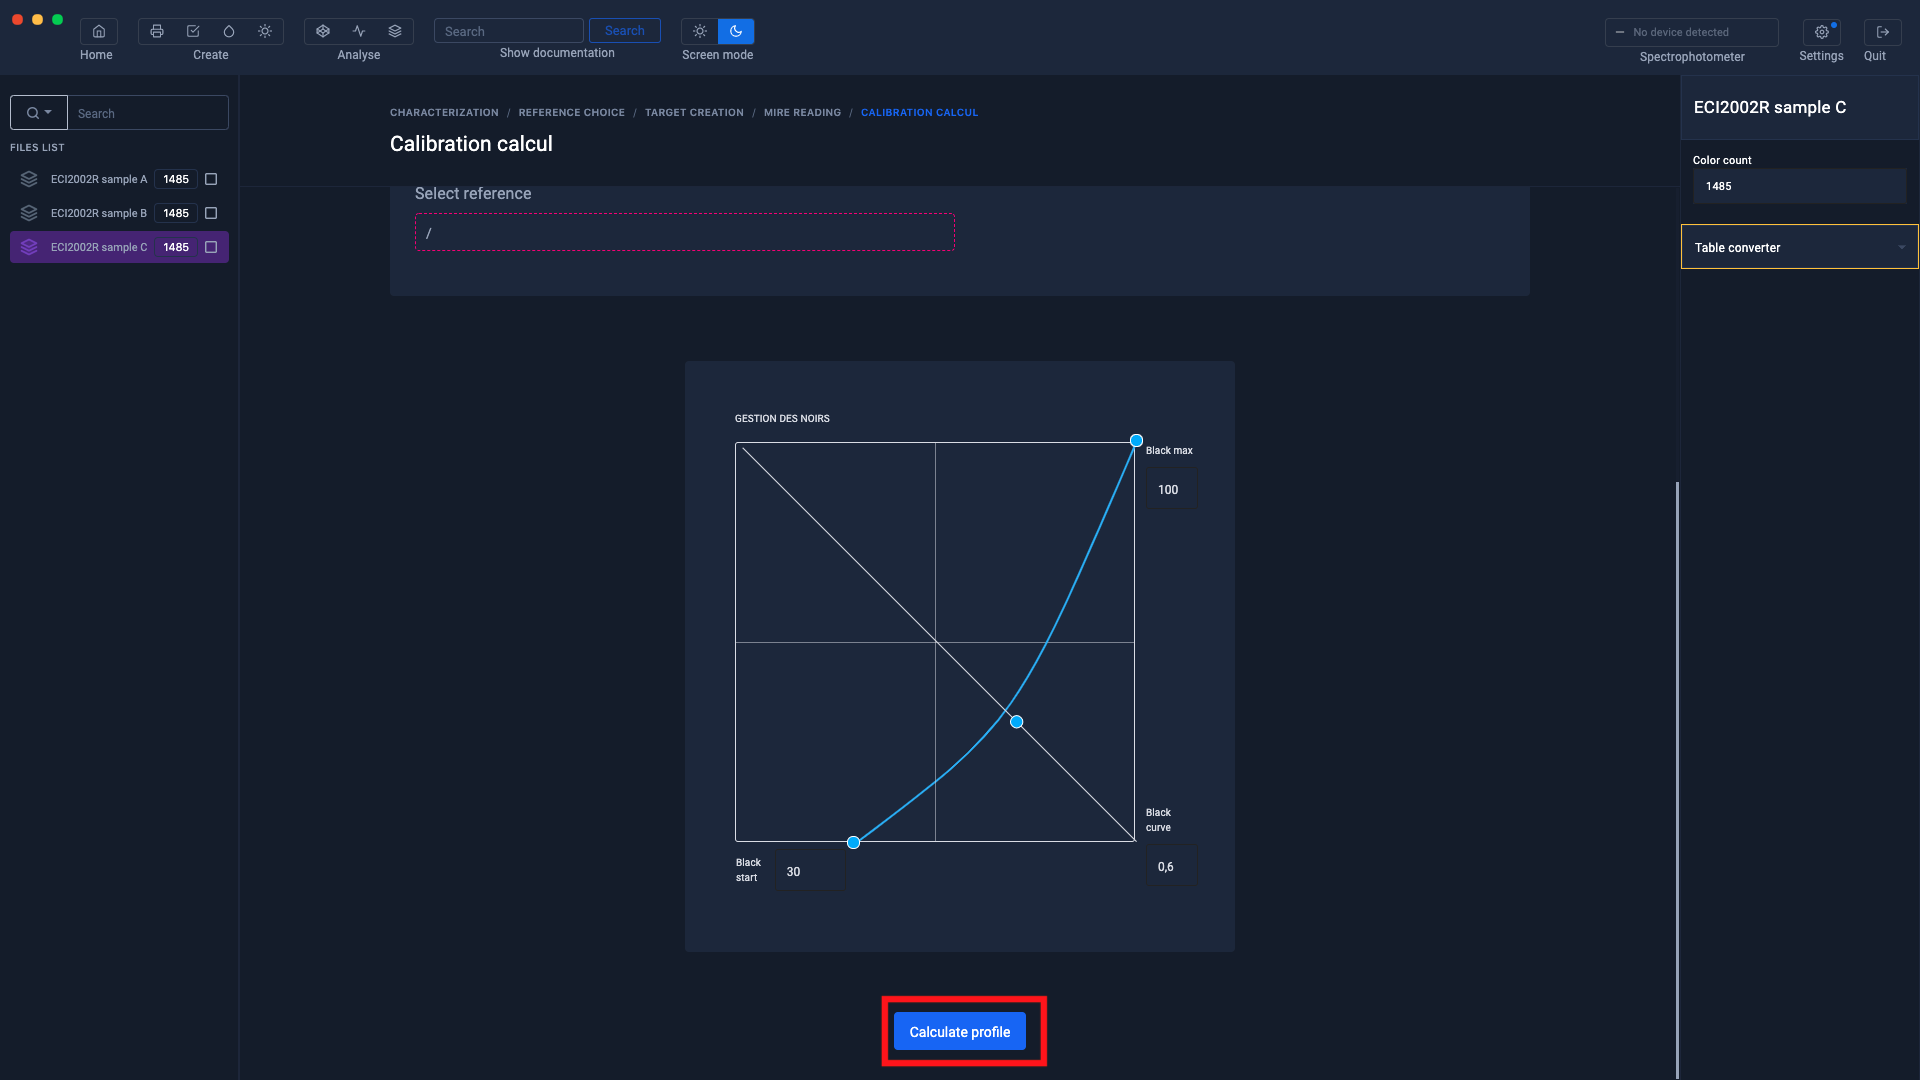Screen dimensions: 1920x1080
Task: Tick checkbox for ECI2002R sample A
Action: point(211,179)
